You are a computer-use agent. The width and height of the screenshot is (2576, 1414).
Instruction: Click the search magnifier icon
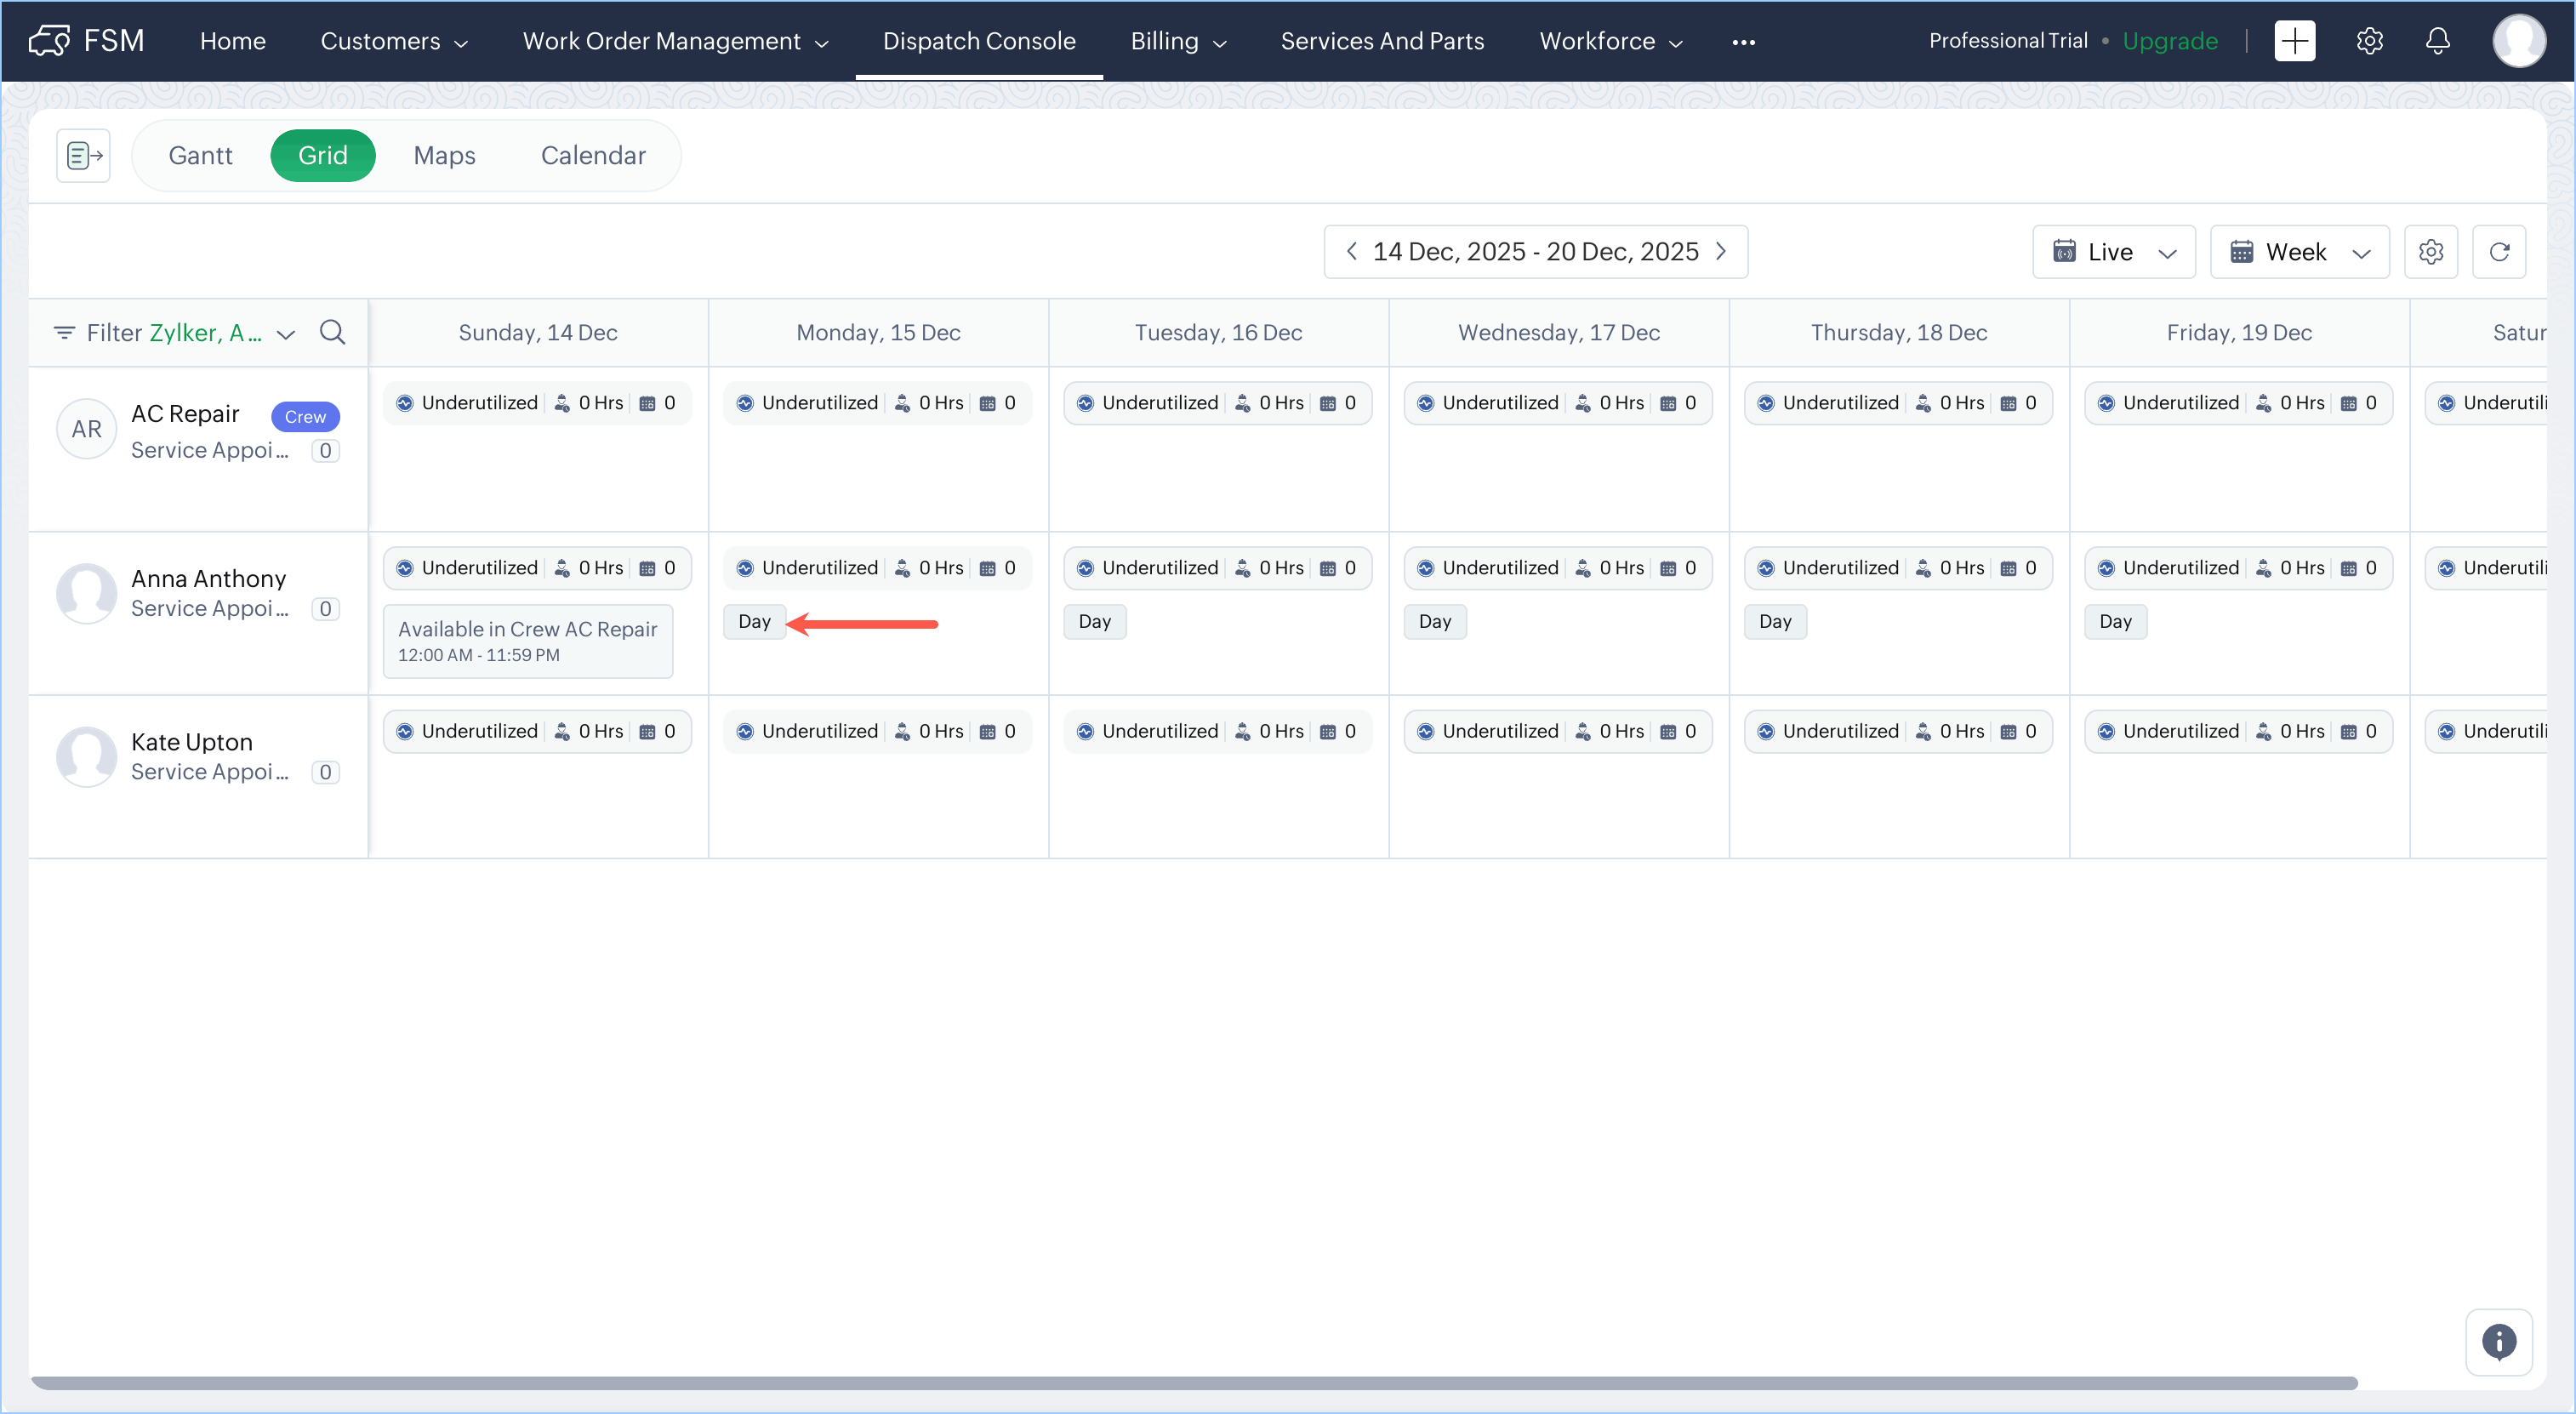coord(332,332)
